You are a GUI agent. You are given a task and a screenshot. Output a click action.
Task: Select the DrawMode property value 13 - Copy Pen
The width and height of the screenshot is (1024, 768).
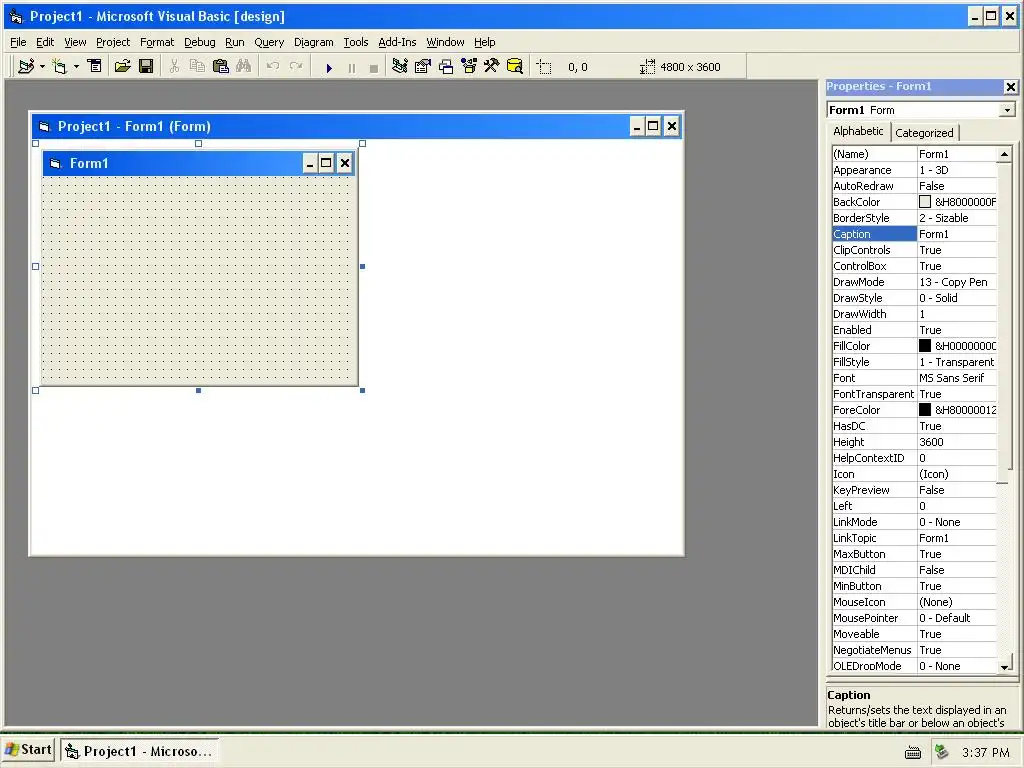coord(957,282)
